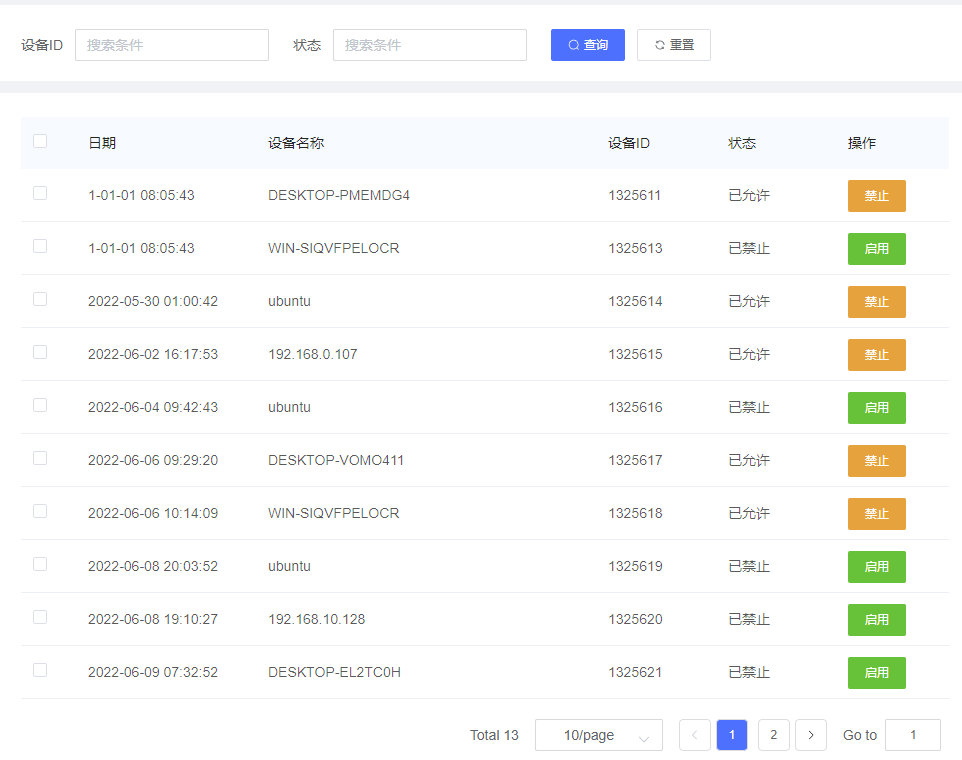962x760 pixels.
Task: Click device ID 1325617
Action: 635,461
